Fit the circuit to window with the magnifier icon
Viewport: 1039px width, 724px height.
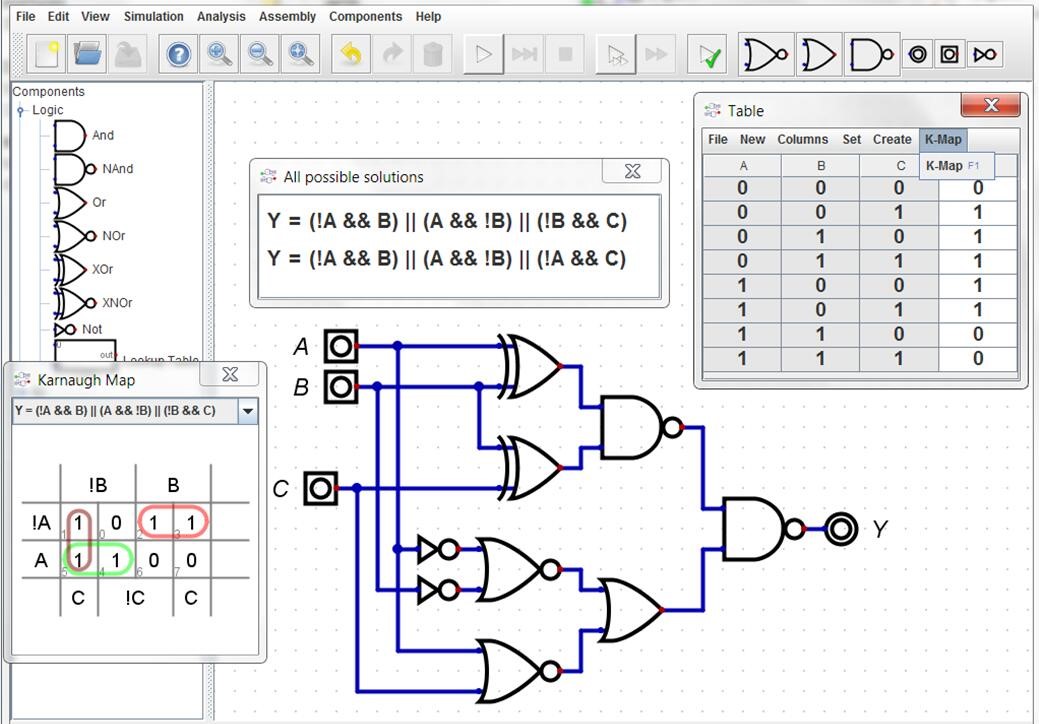coord(301,54)
